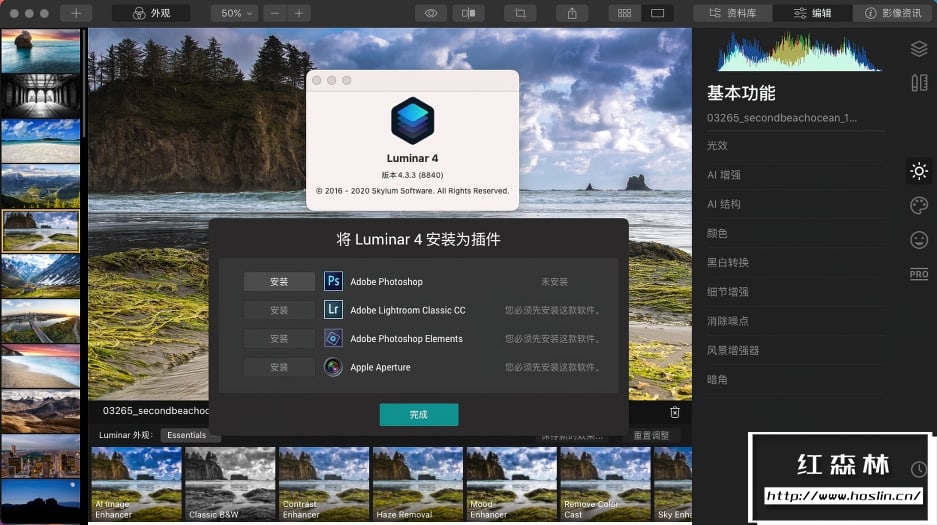This screenshot has height=525, width=937.
Task: Select the city skyline filmstrip thumbnail
Action: pyautogui.click(x=41, y=456)
